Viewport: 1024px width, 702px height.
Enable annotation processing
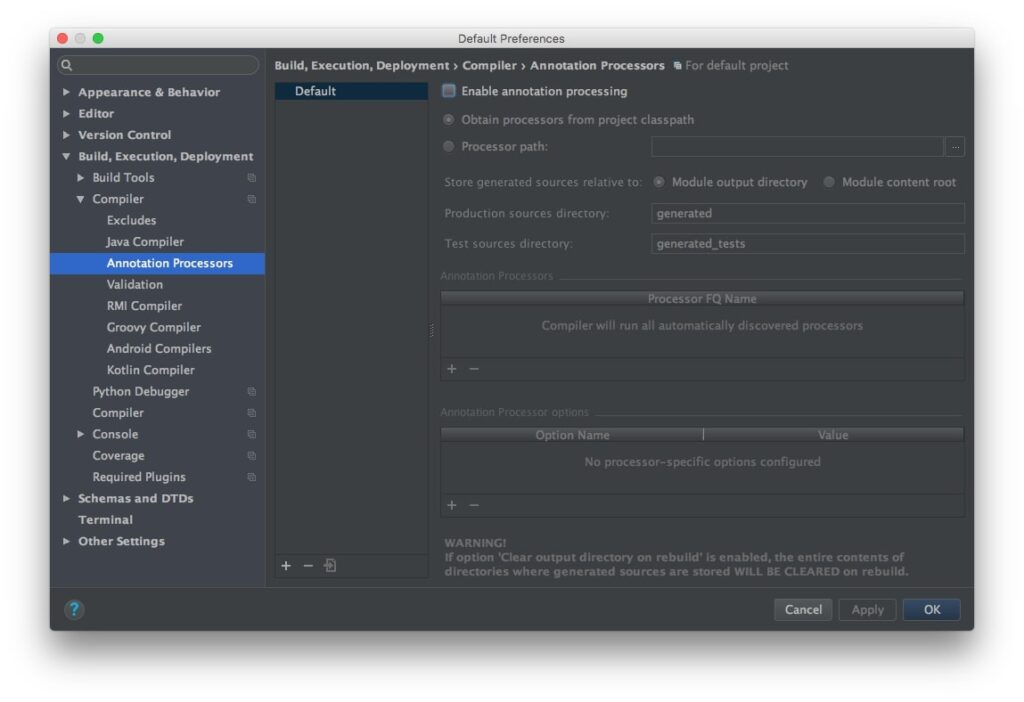pos(449,90)
